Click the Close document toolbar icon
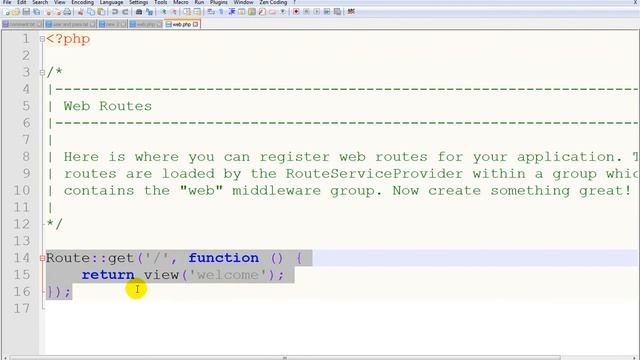Image resolution: width=640 pixels, height=360 pixels. coord(48,12)
